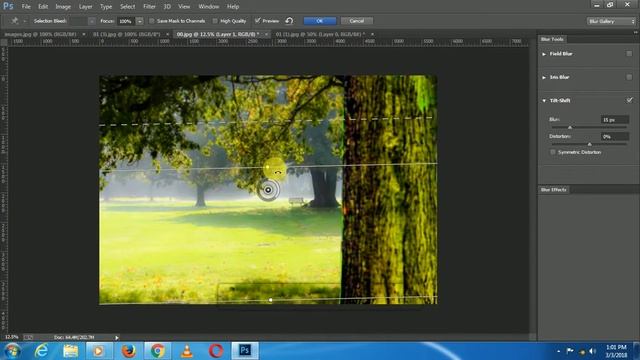Click the tilt-shift center pin on canvas
The width and height of the screenshot is (640, 360).
pos(268,190)
